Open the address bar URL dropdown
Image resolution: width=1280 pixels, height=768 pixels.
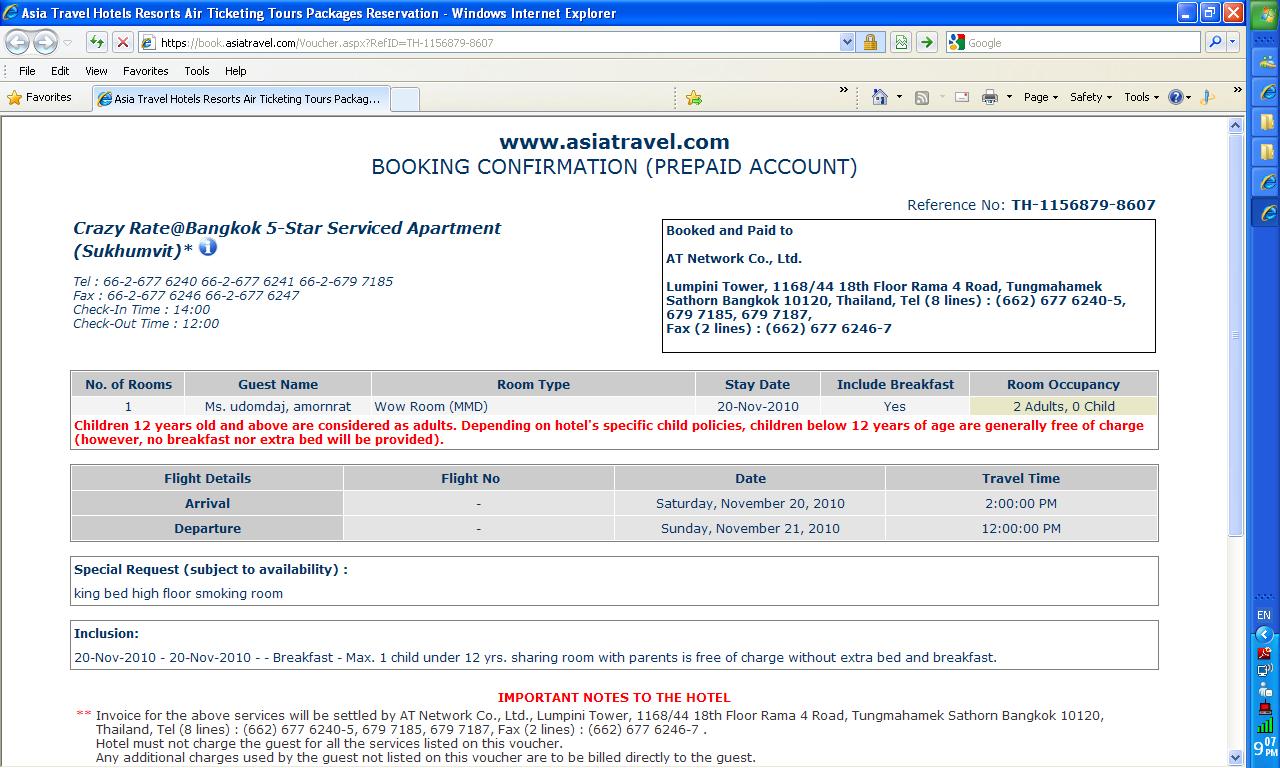click(848, 42)
